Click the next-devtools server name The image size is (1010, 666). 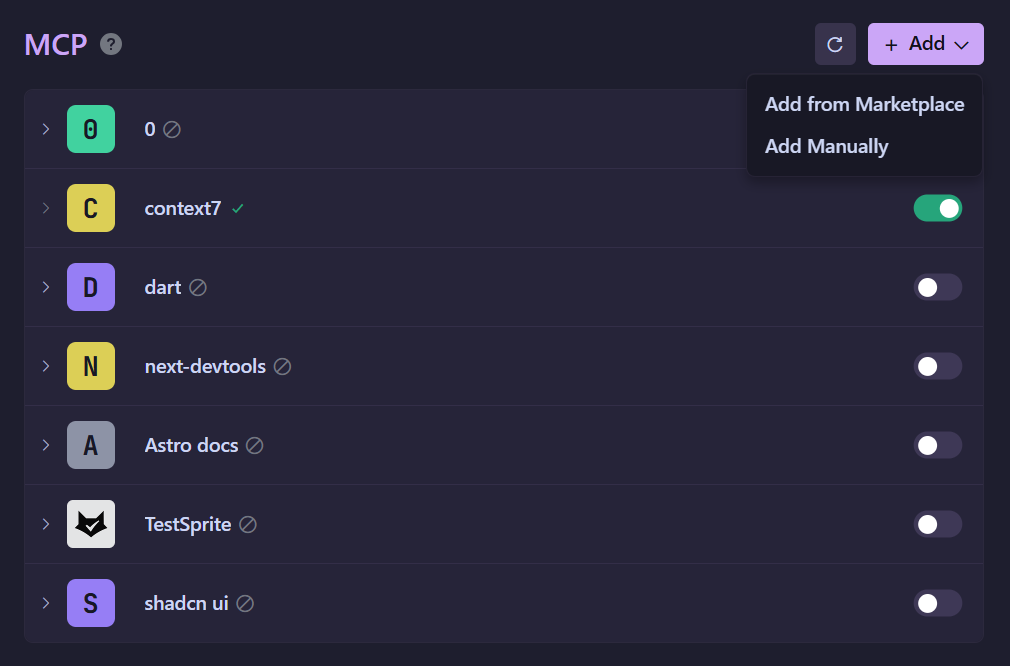205,366
